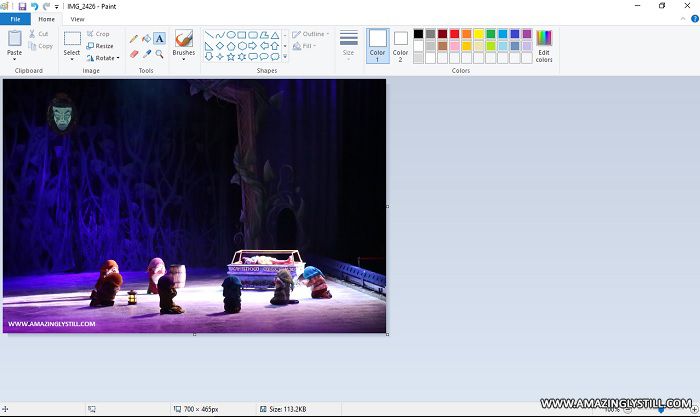
Task: Choose the Polygon shape
Action: click(x=264, y=35)
